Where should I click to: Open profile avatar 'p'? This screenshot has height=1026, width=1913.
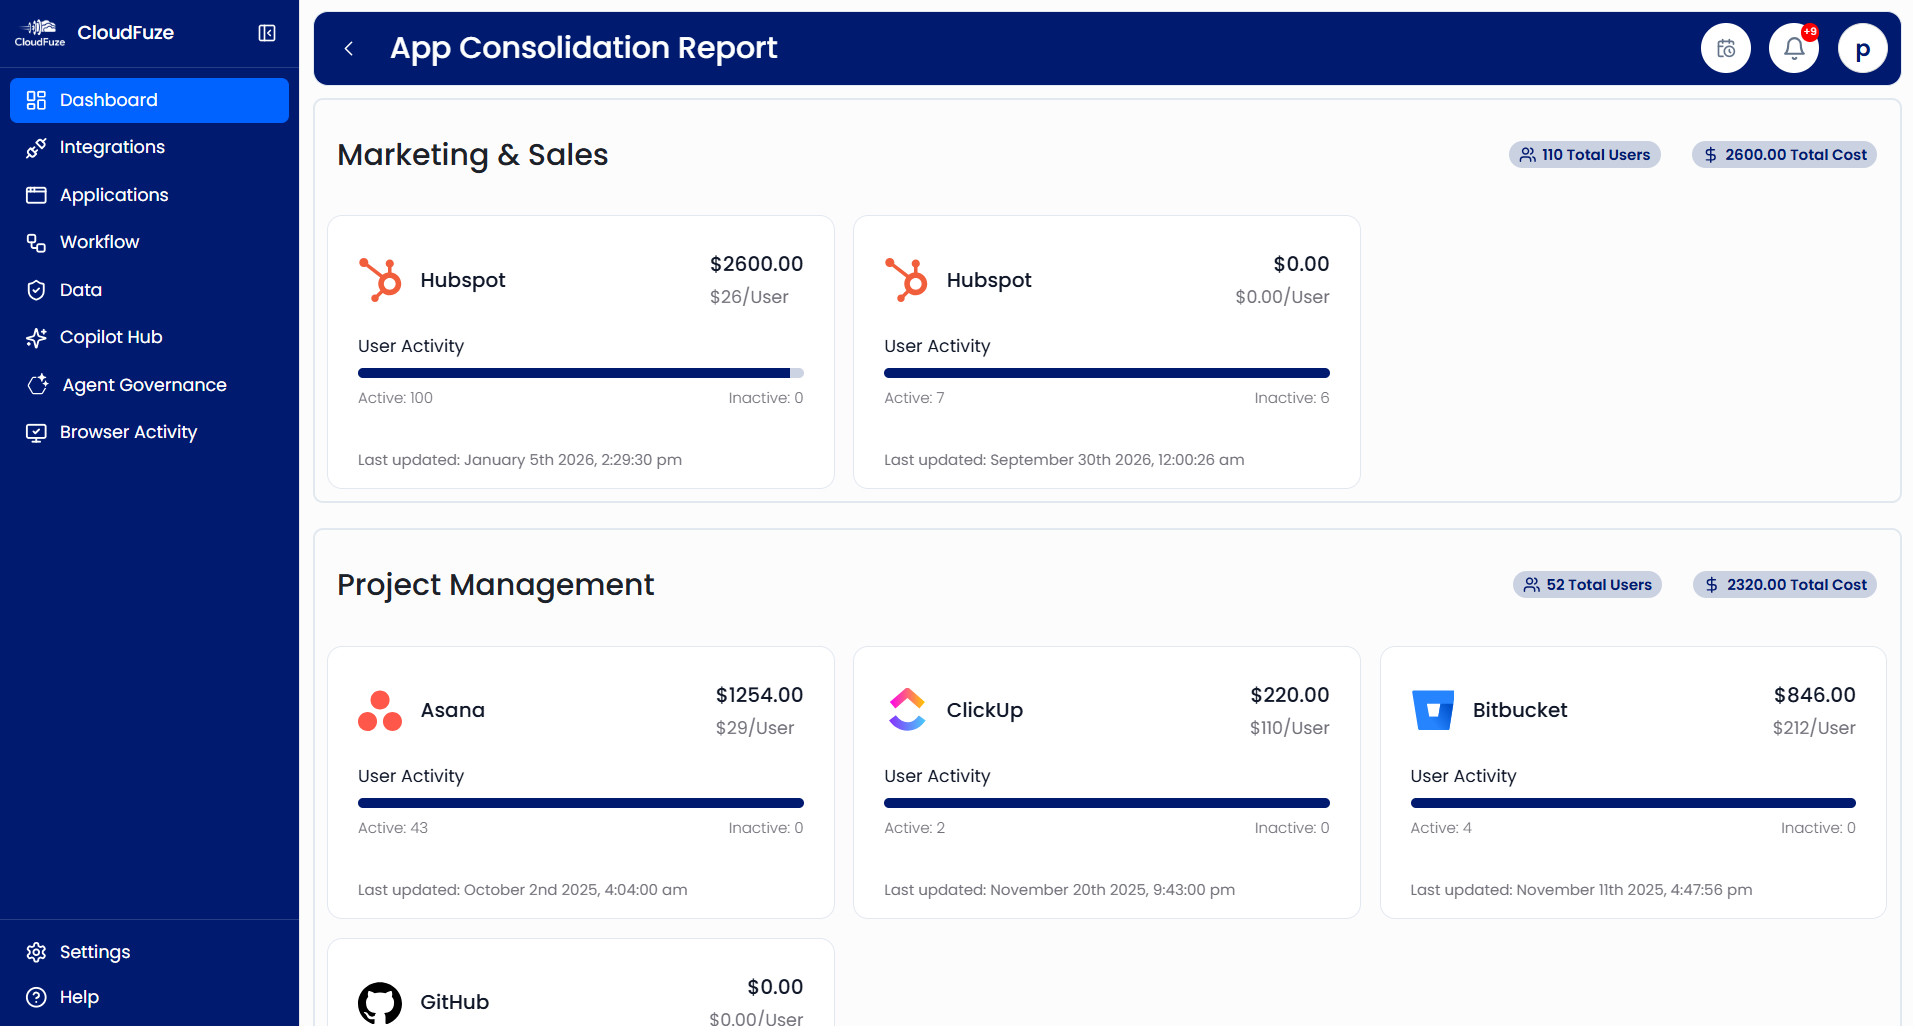1862,48
